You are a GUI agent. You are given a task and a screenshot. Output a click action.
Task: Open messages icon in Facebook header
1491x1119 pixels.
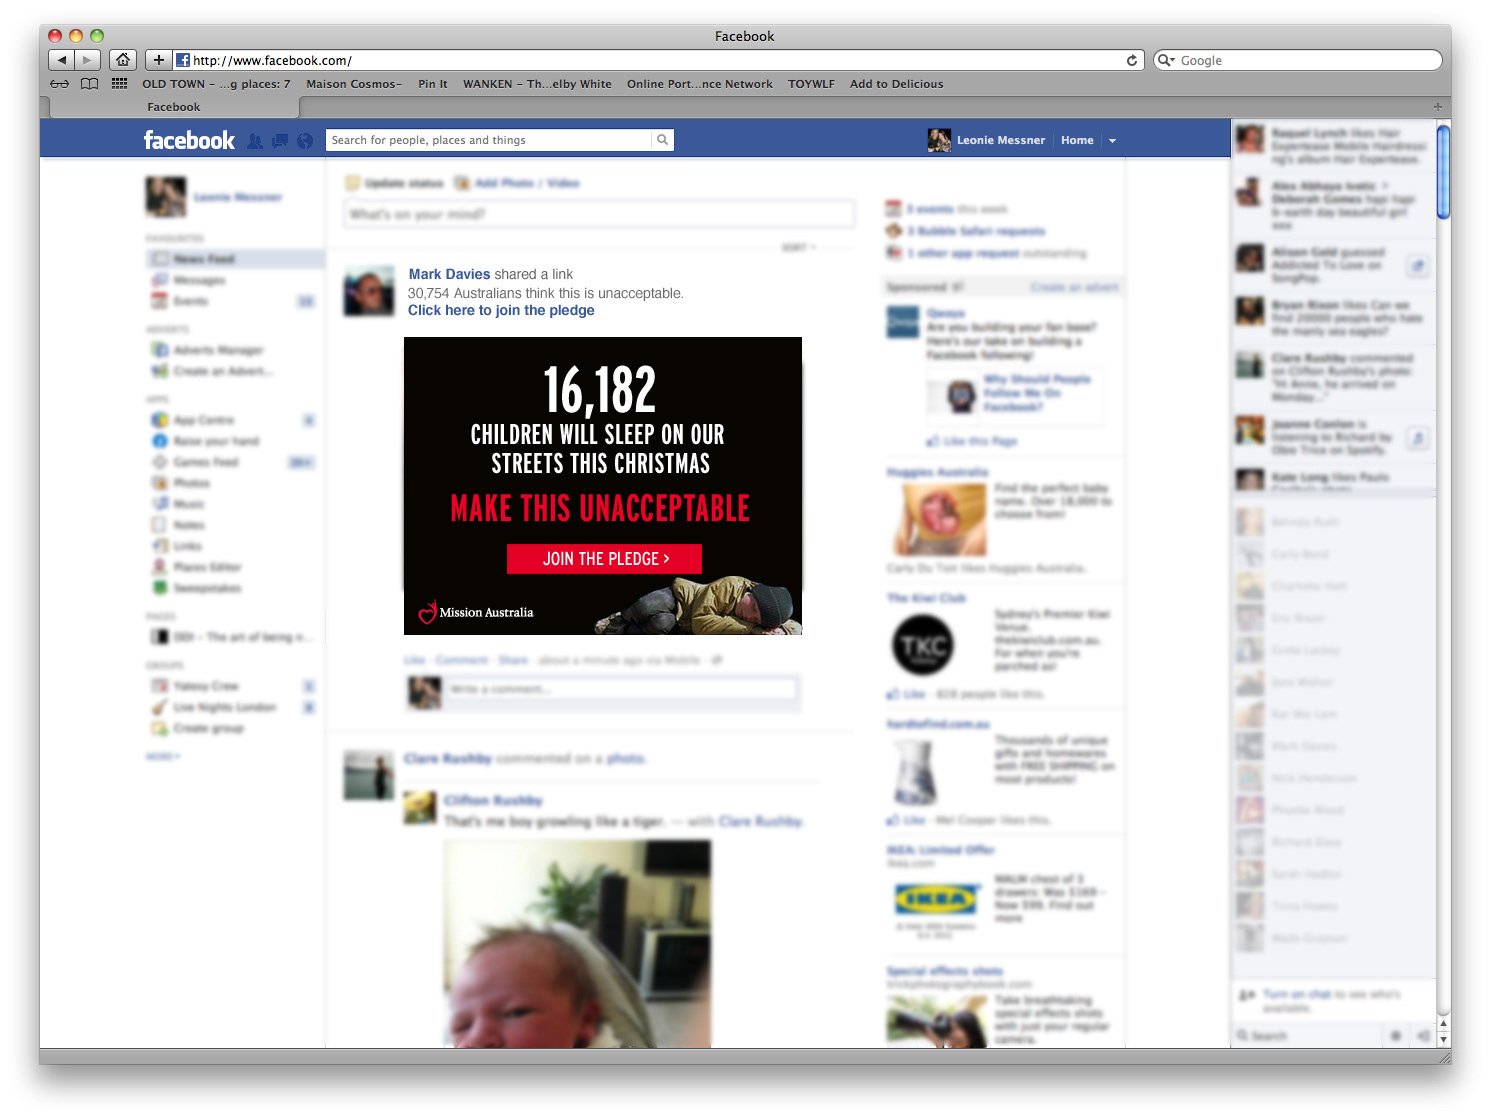tap(280, 141)
